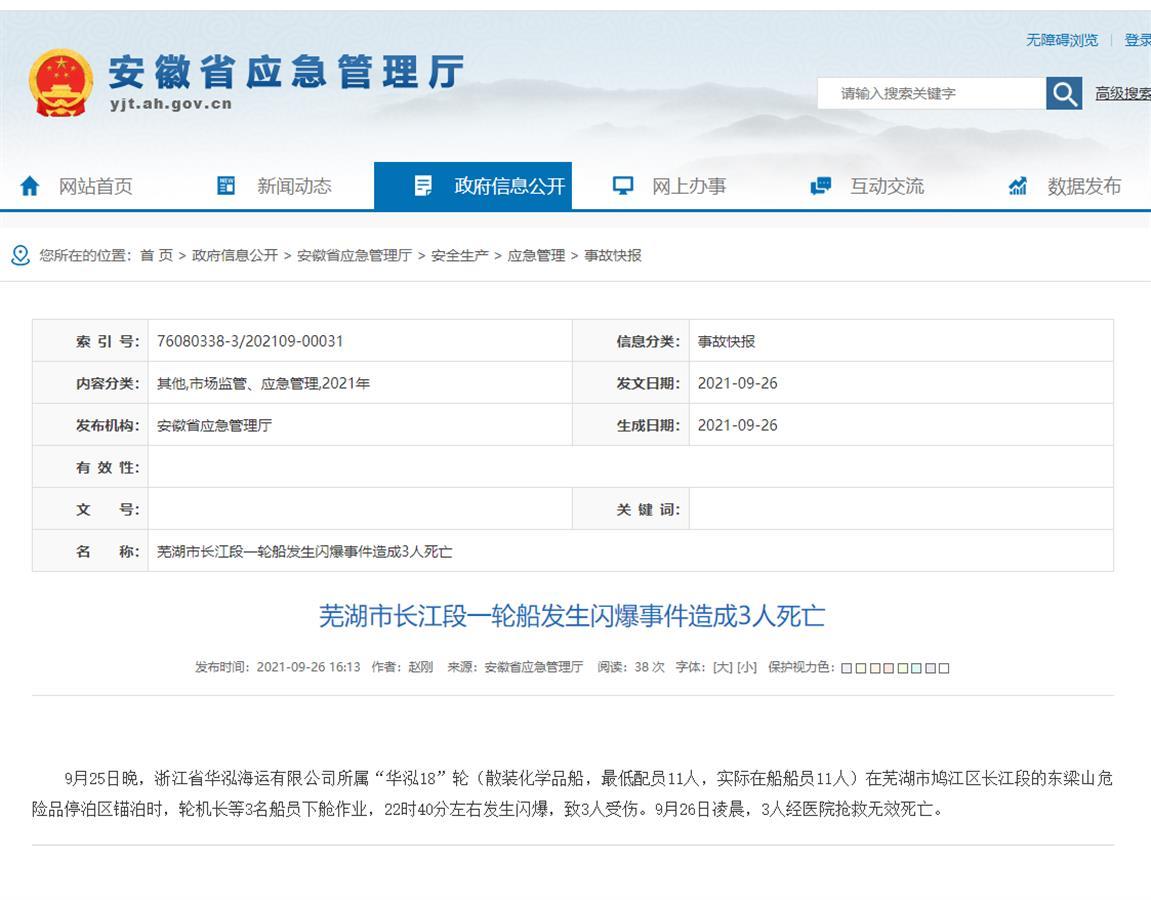The height and width of the screenshot is (900, 1151).
Task: Open the 高级搜索 advanced search link
Action: [1122, 94]
